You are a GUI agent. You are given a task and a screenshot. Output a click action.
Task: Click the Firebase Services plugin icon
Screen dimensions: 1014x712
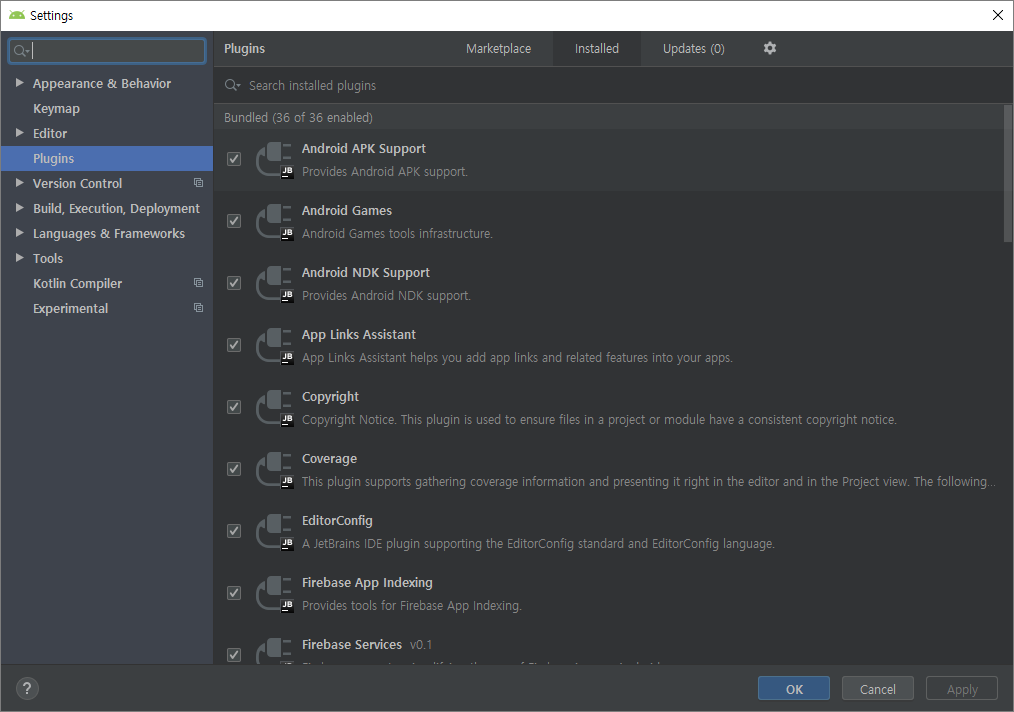[x=275, y=651]
